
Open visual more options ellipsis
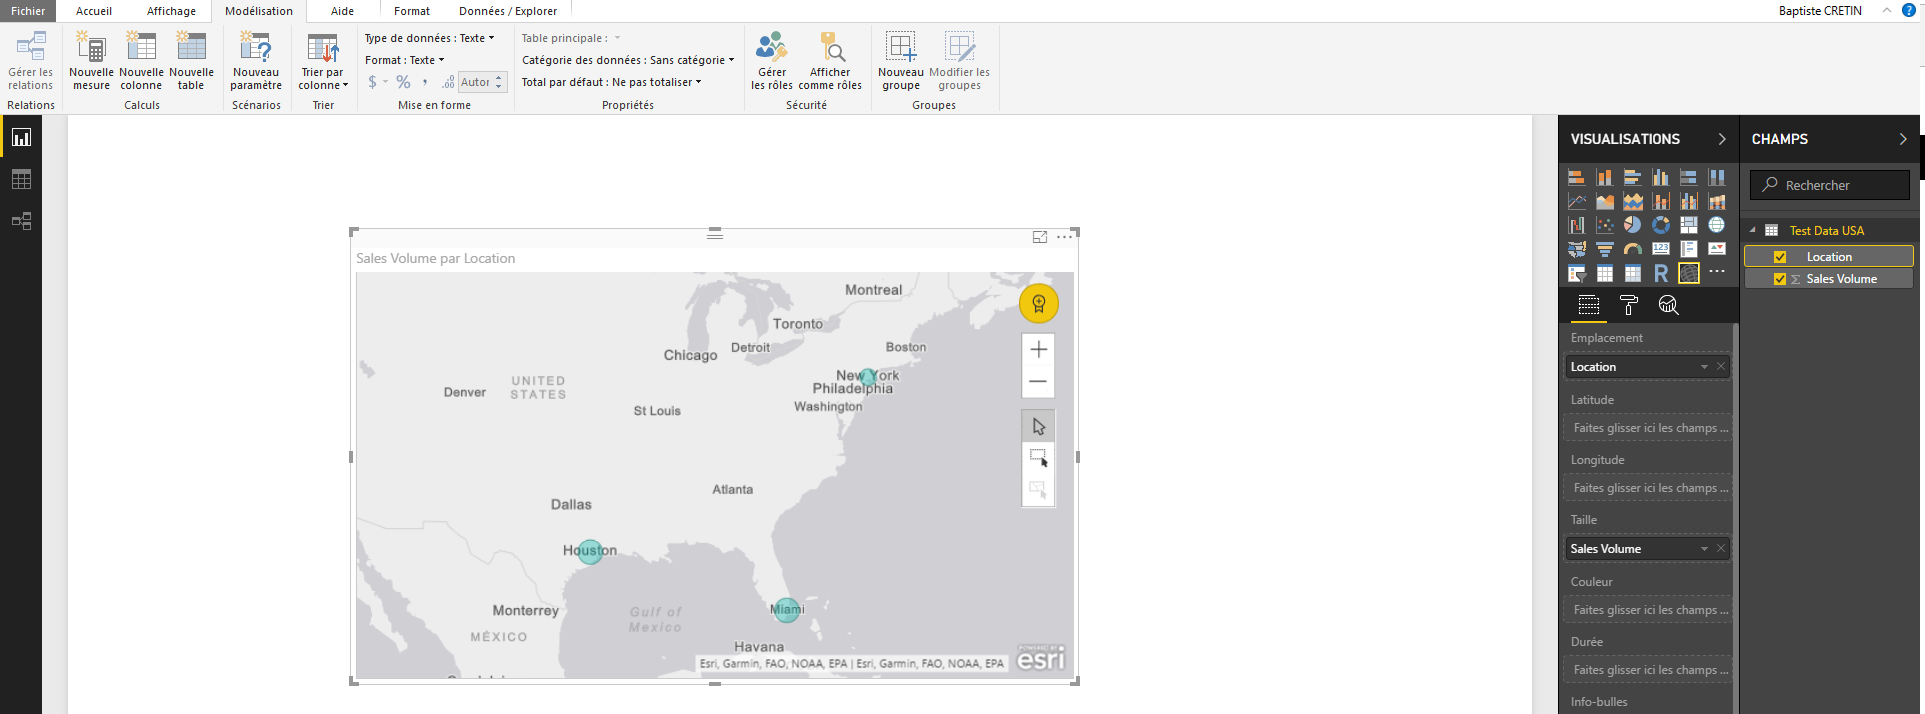[x=1064, y=237]
